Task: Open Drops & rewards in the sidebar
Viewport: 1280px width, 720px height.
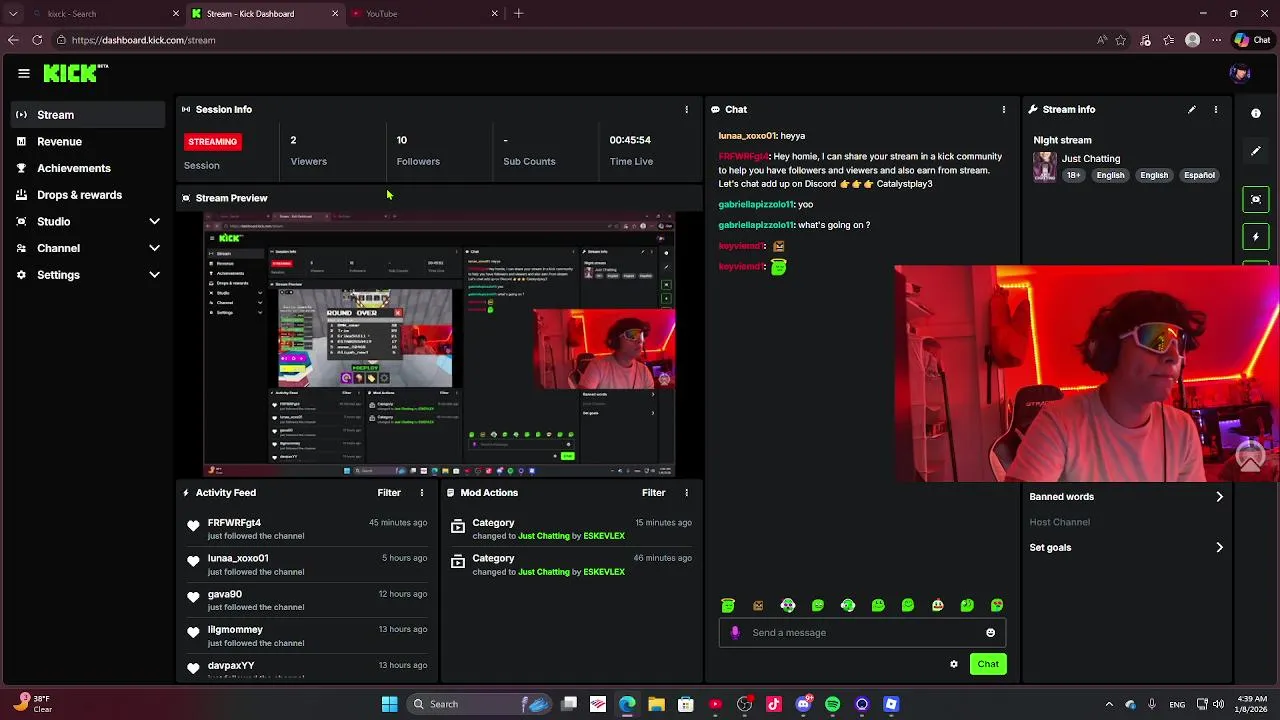Action: [x=88, y=195]
